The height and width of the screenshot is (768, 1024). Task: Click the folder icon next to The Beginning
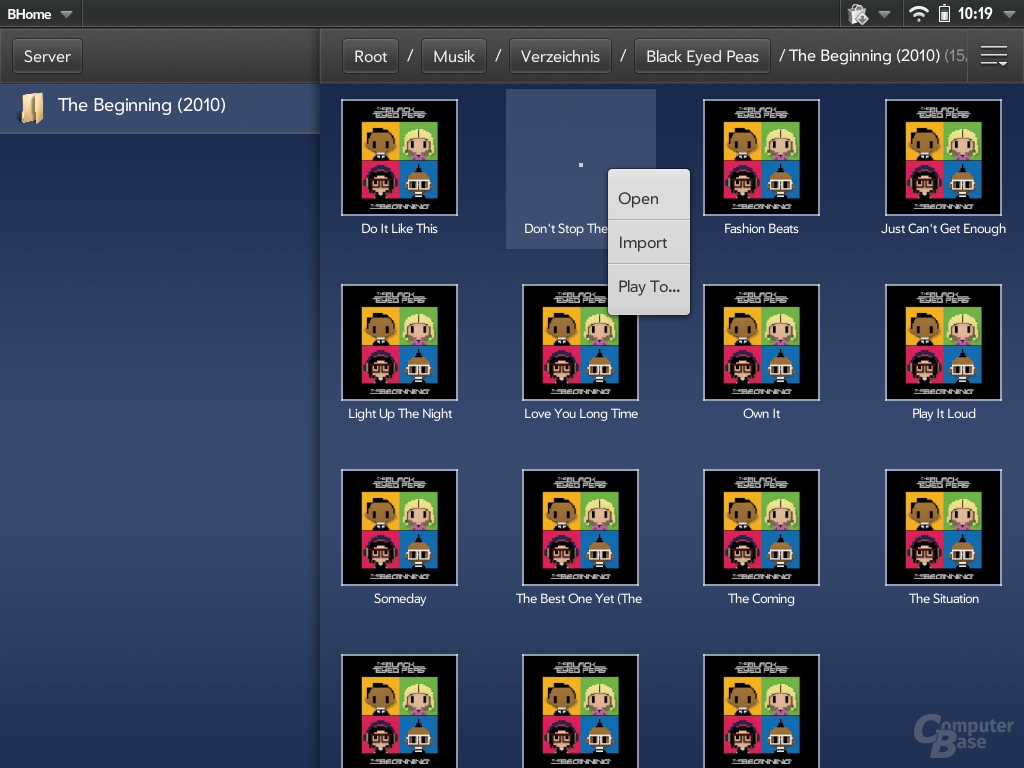pyautogui.click(x=32, y=108)
